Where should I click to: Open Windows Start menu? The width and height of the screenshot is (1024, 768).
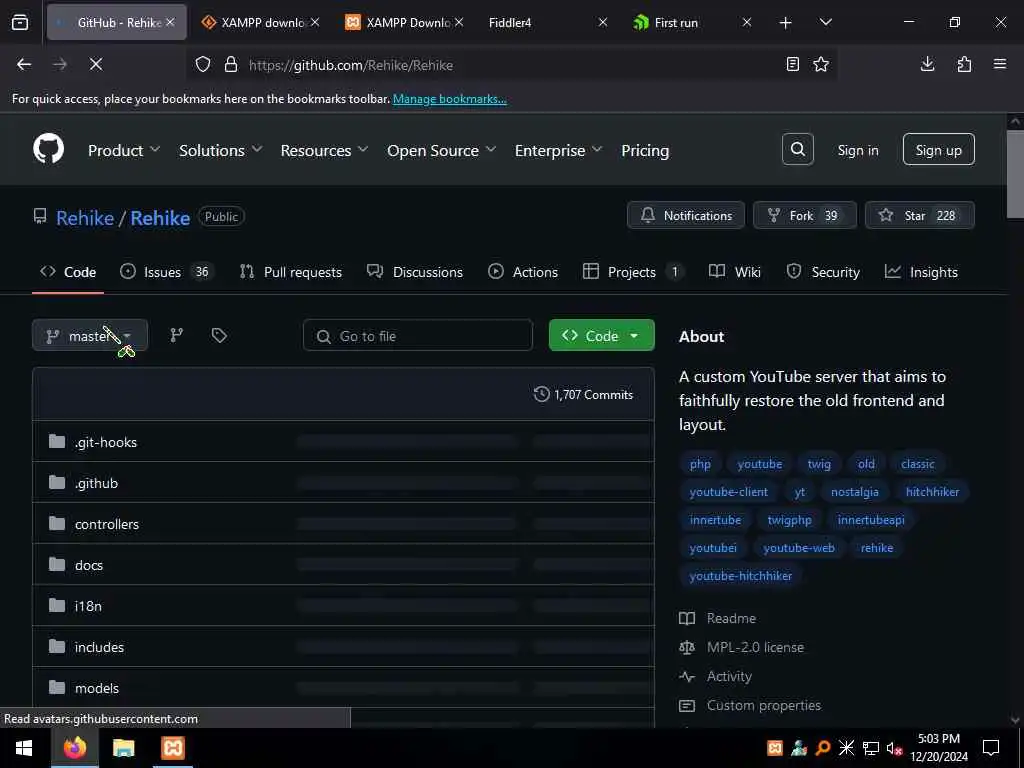(x=24, y=748)
